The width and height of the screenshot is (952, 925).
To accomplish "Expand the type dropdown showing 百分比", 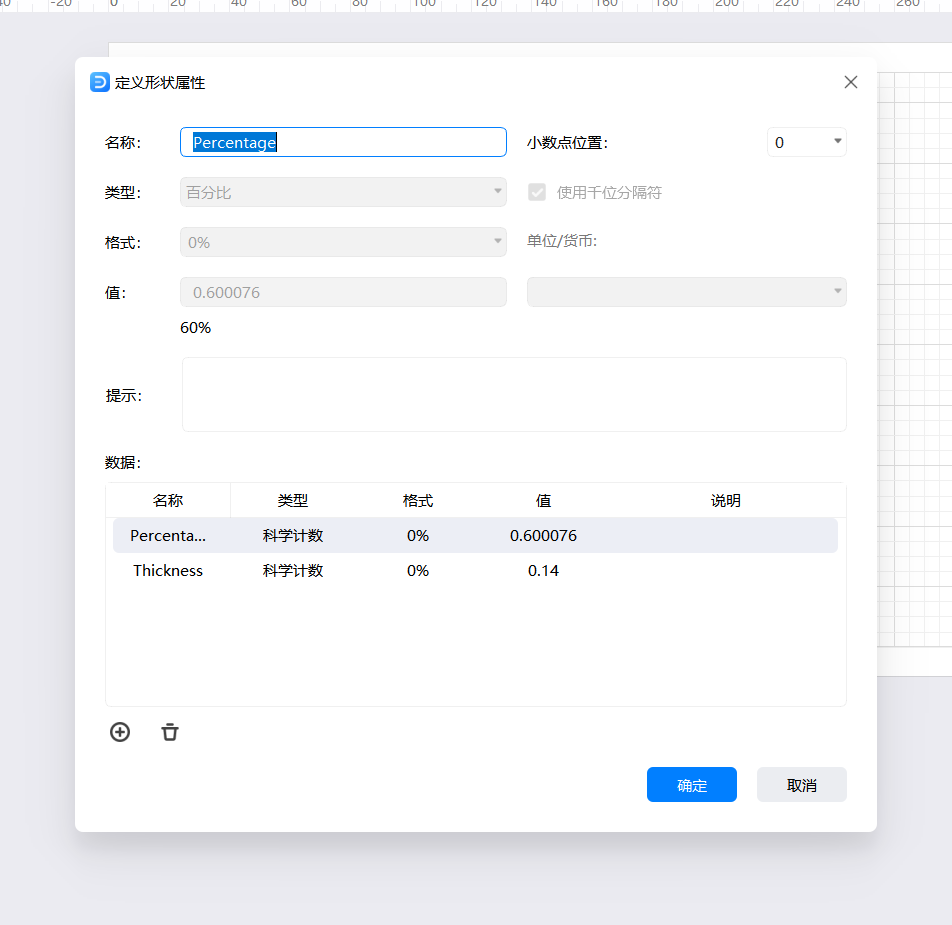I will click(343, 192).
